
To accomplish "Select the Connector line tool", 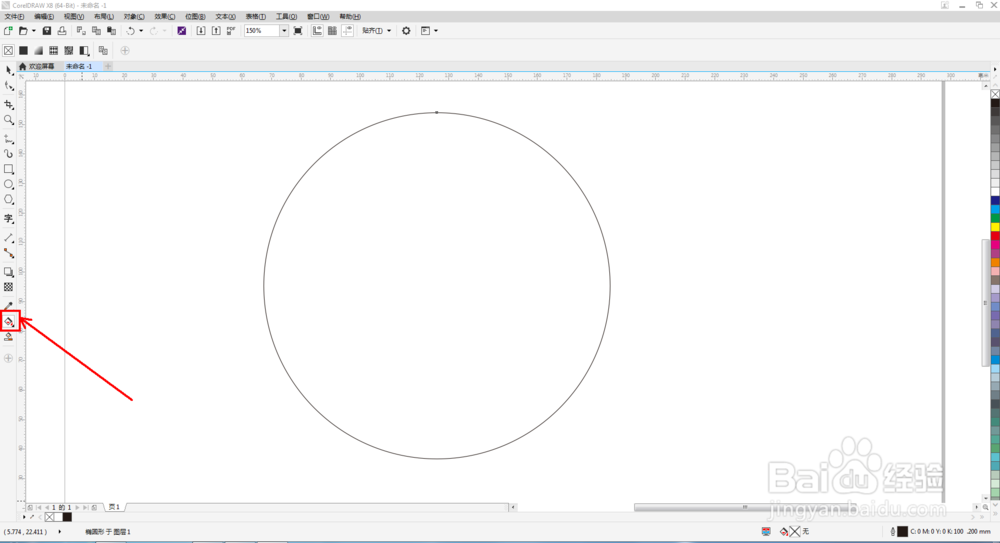I will point(8,253).
